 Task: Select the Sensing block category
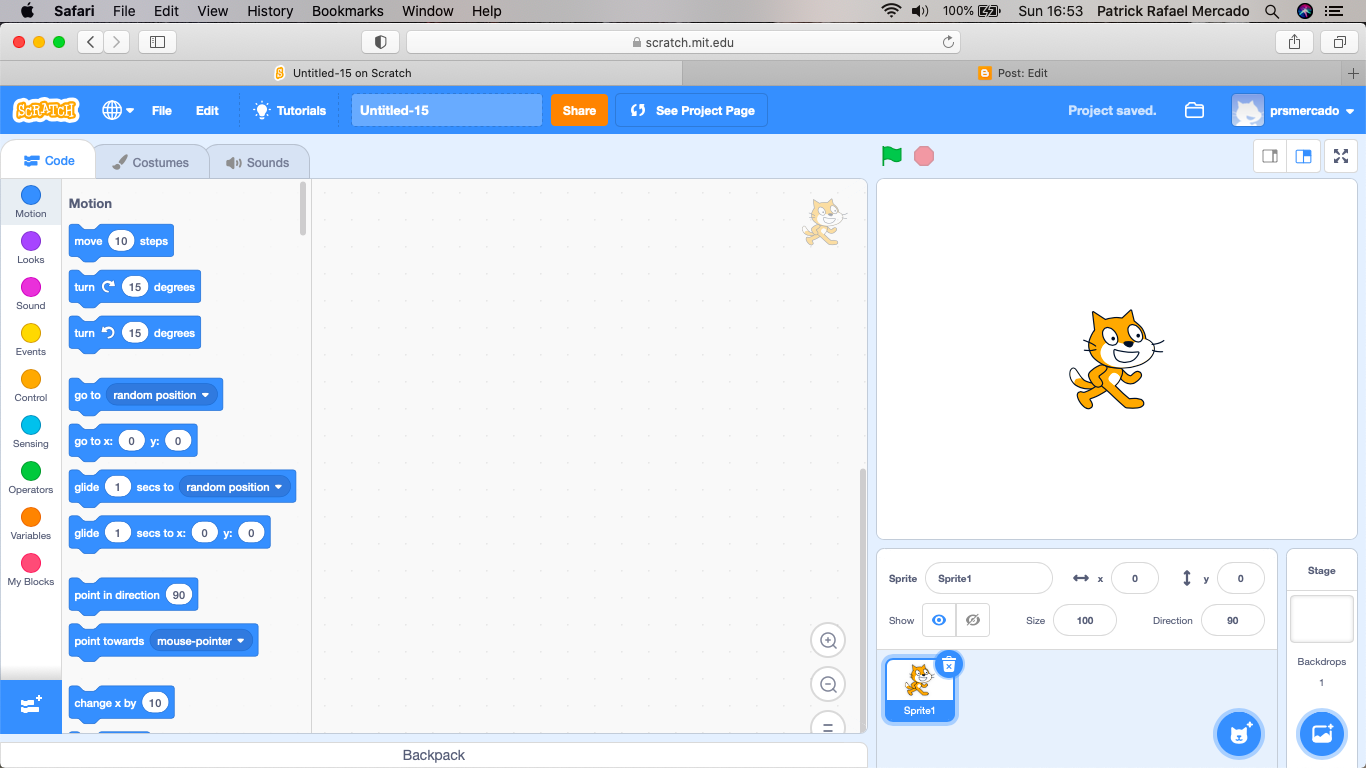pos(31,431)
